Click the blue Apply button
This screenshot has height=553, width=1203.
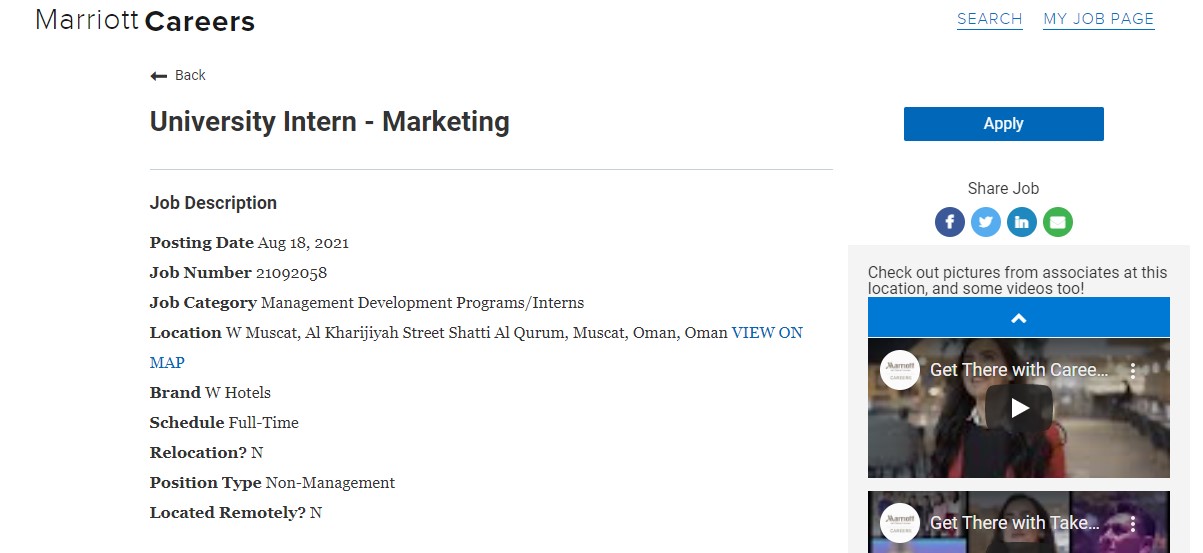tap(1004, 124)
